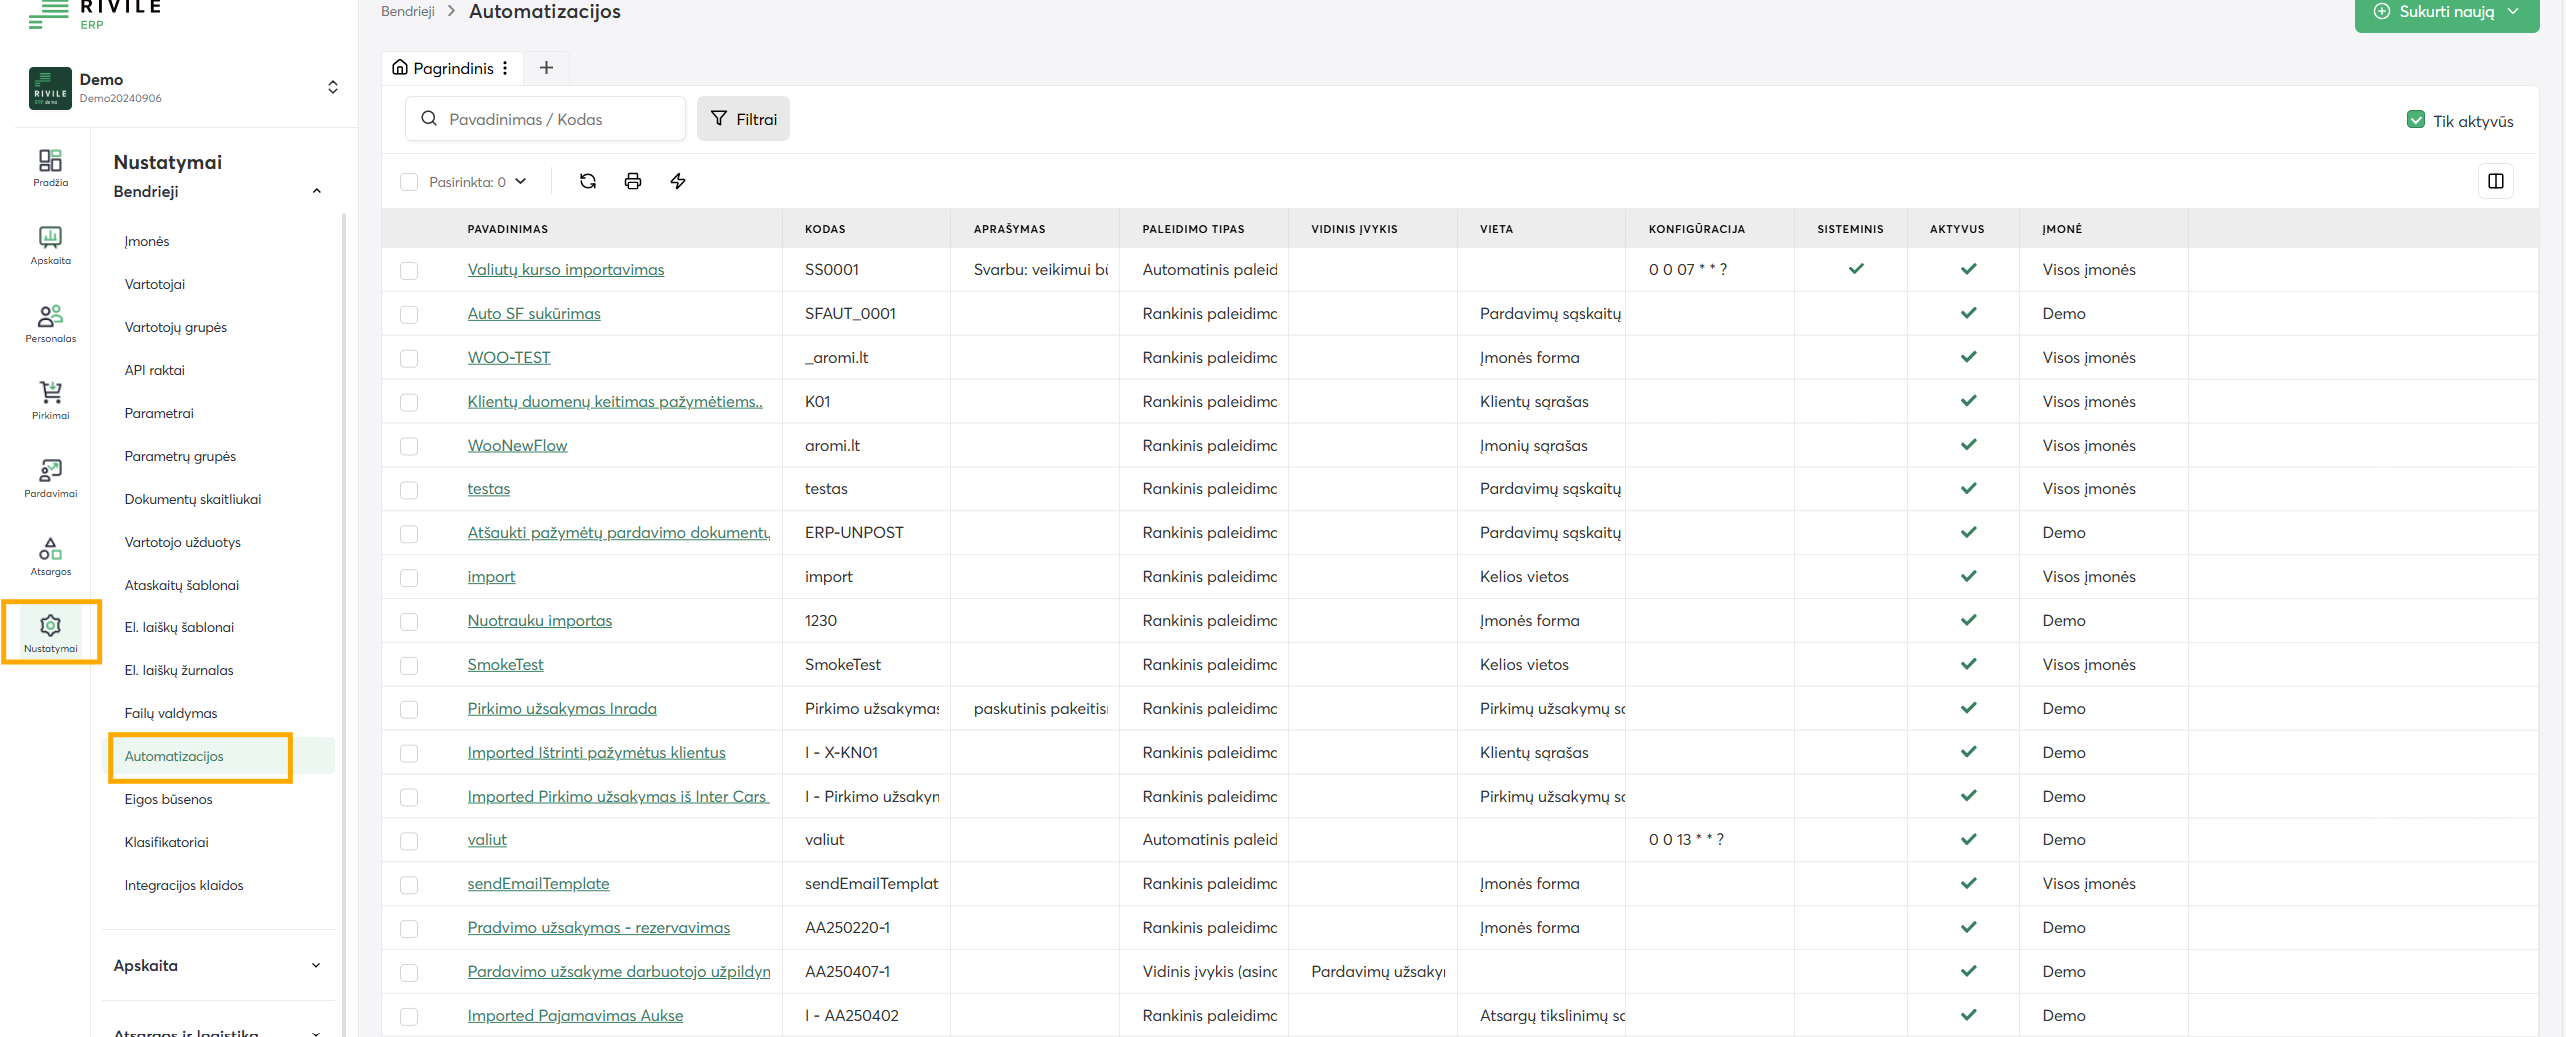Open the Demo company switcher
The width and height of the screenshot is (2566, 1037).
[x=332, y=87]
